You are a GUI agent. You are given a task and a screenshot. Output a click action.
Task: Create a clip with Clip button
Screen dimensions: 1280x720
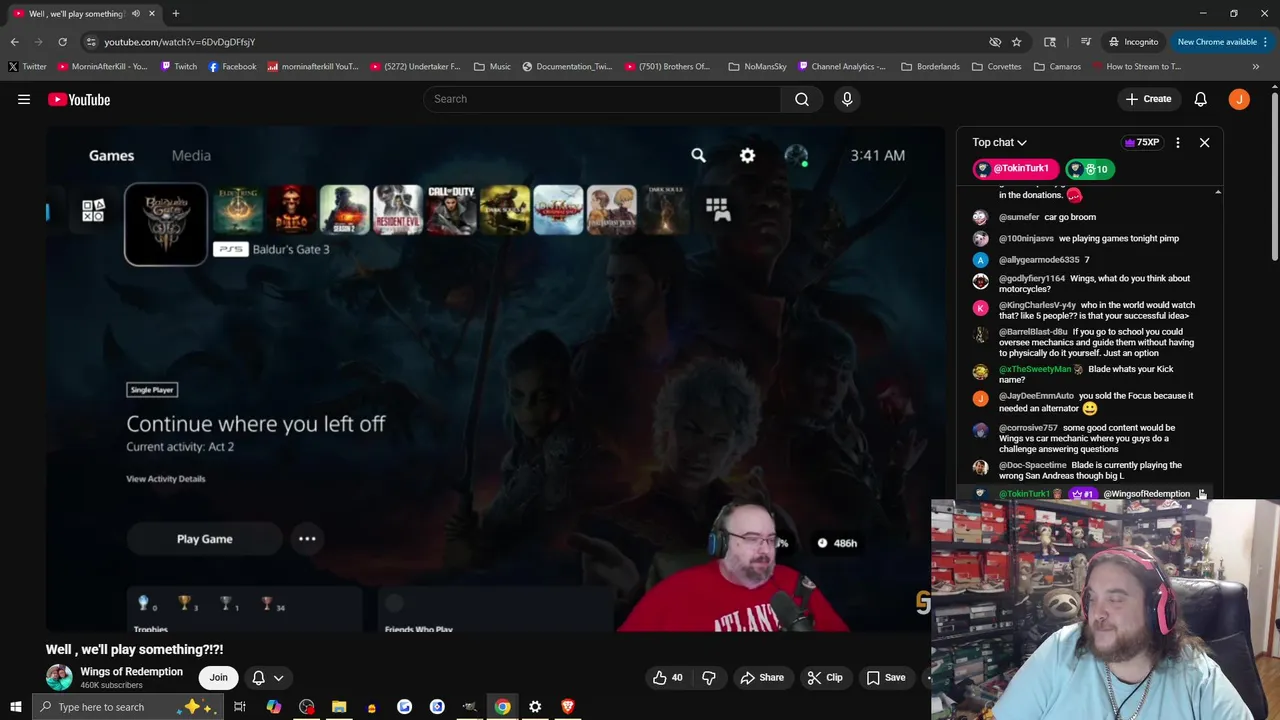tap(825, 678)
